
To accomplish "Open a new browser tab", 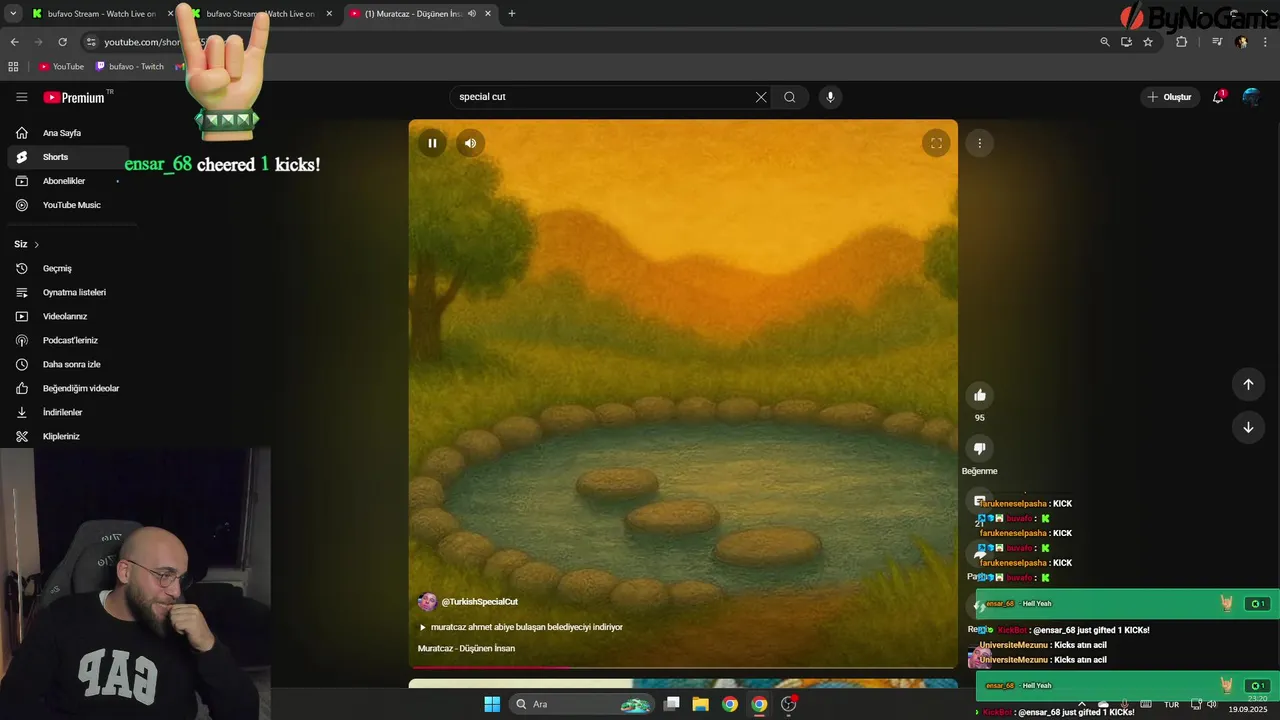I will pos(512,14).
